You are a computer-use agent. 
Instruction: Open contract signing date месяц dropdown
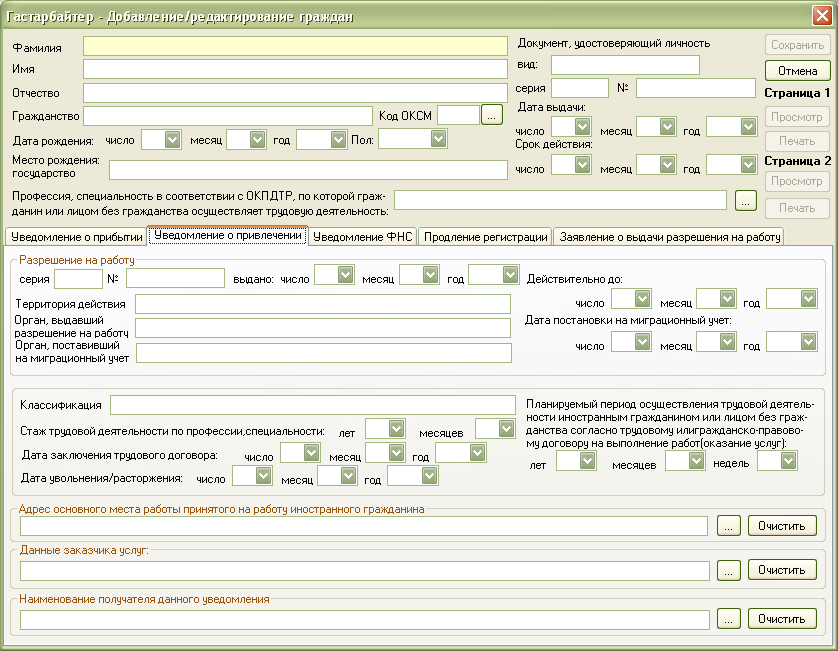396,453
